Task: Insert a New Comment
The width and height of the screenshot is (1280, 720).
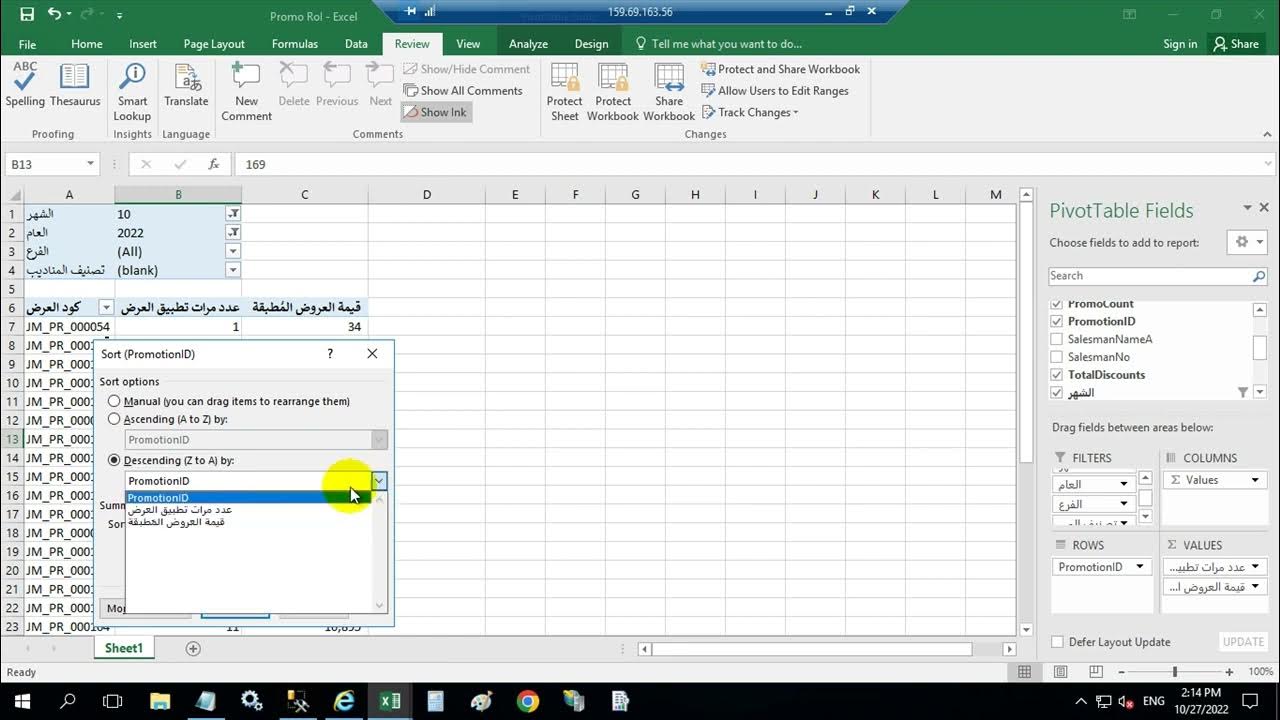Action: (246, 92)
